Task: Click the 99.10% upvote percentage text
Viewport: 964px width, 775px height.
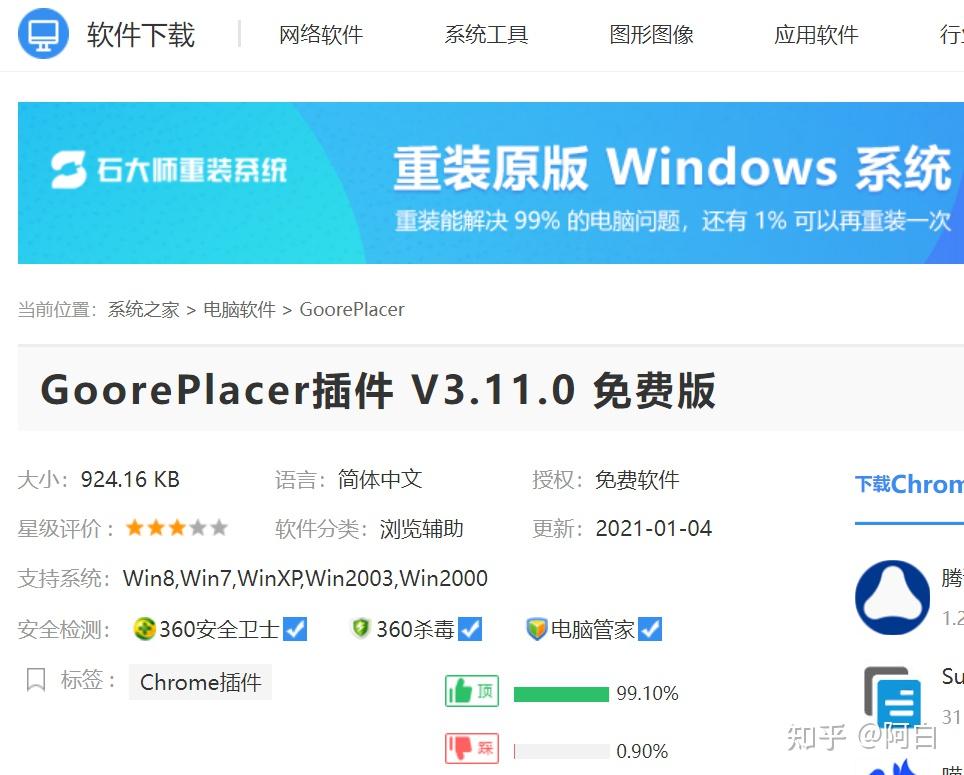Action: coord(647,694)
